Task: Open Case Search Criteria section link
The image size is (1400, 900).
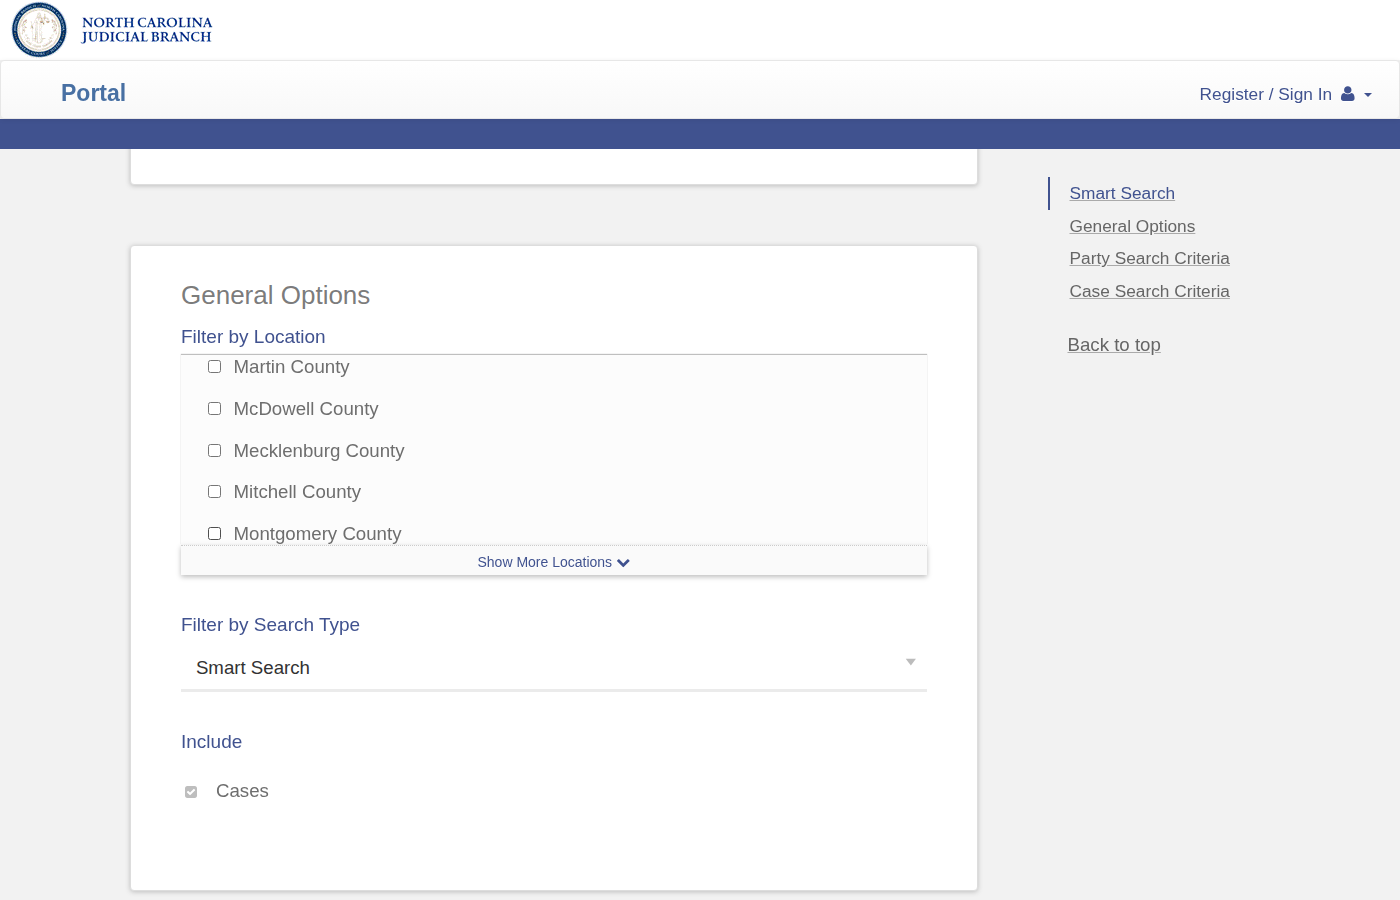Action: point(1149,291)
